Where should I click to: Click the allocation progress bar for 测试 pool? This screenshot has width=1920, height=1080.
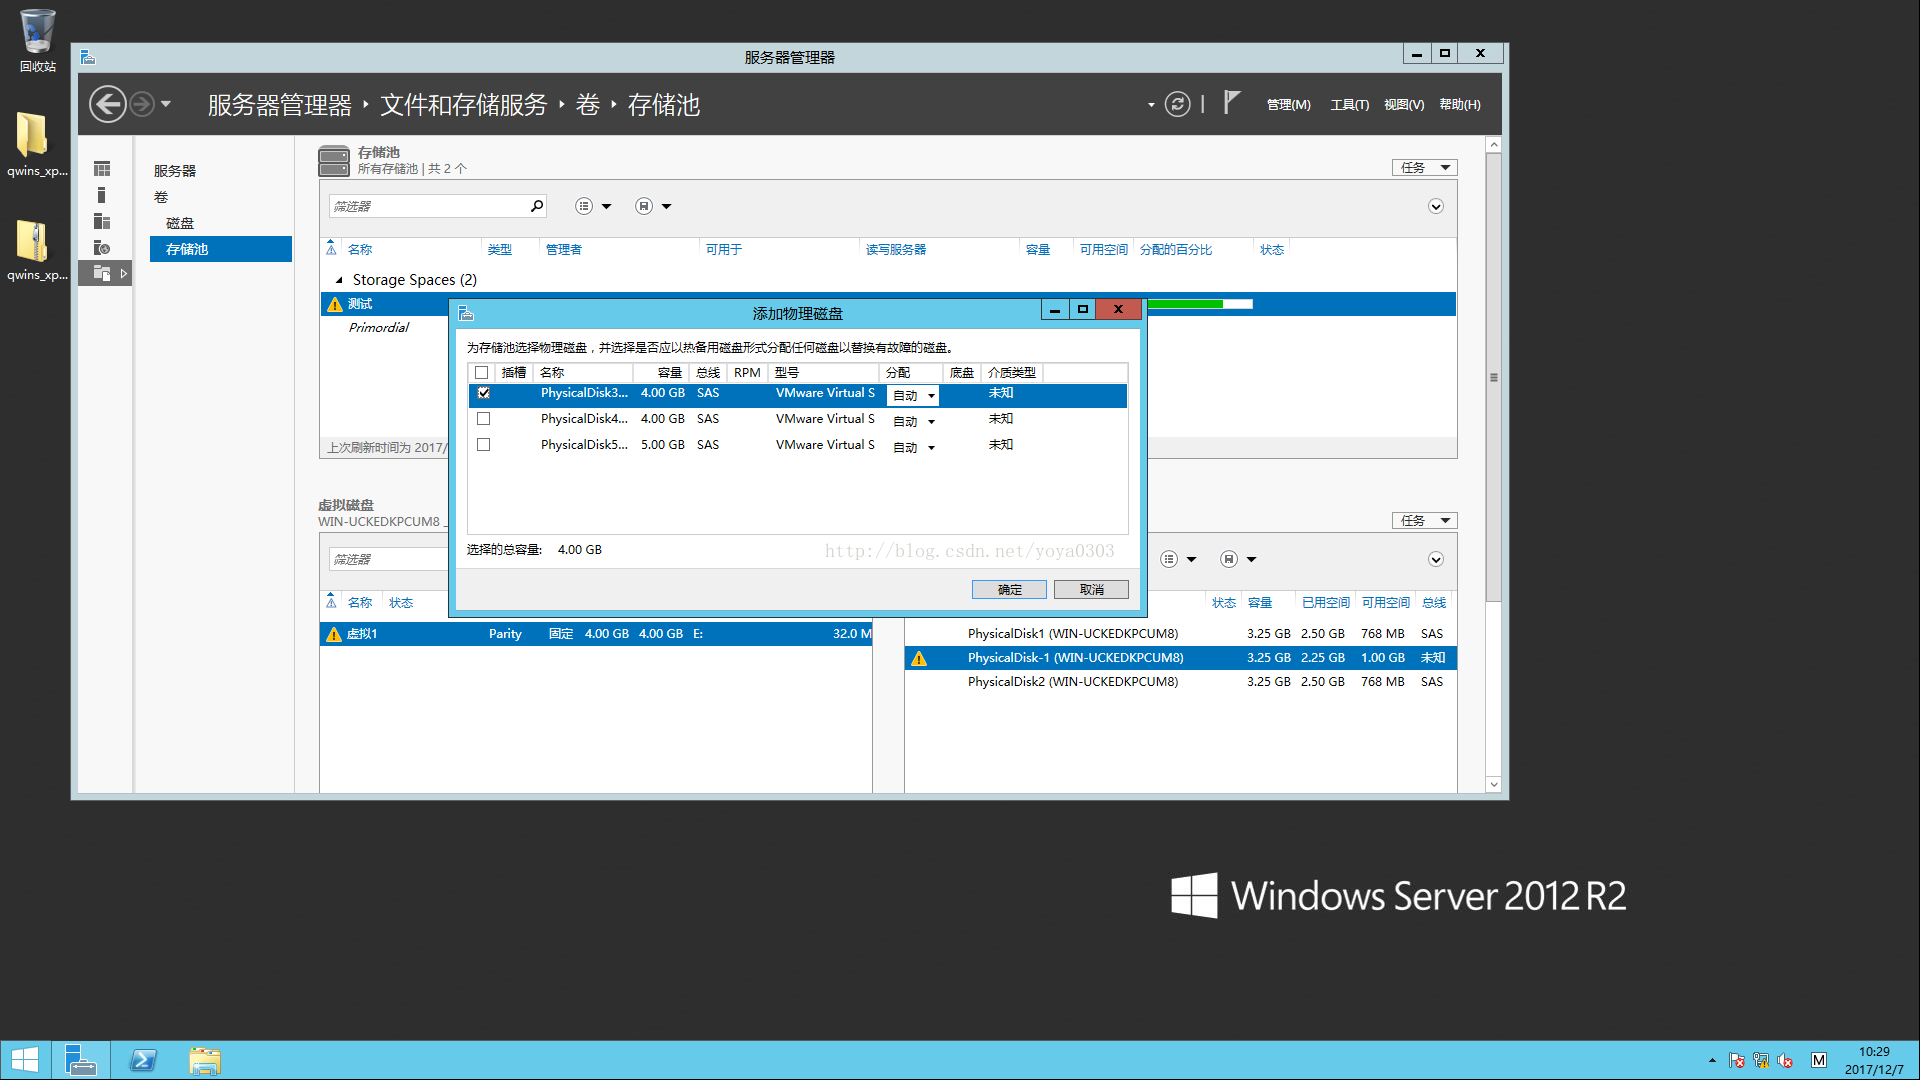click(x=1200, y=304)
